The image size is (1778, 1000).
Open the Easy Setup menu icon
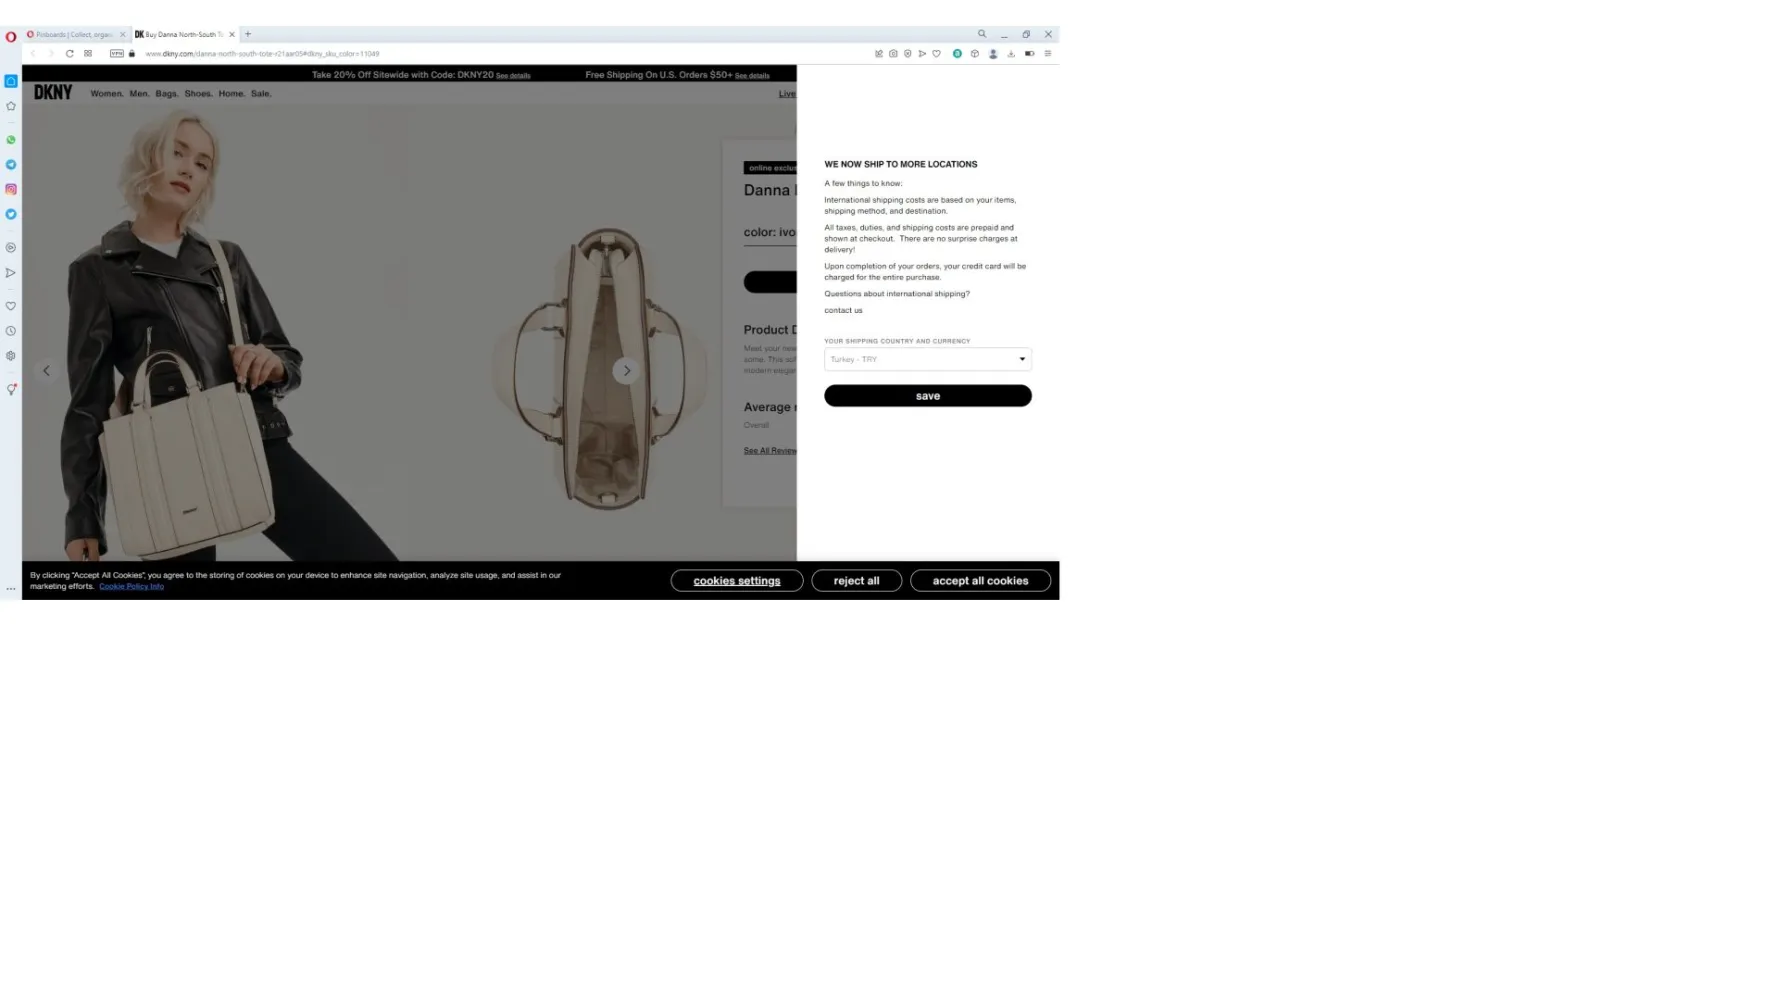1048,54
